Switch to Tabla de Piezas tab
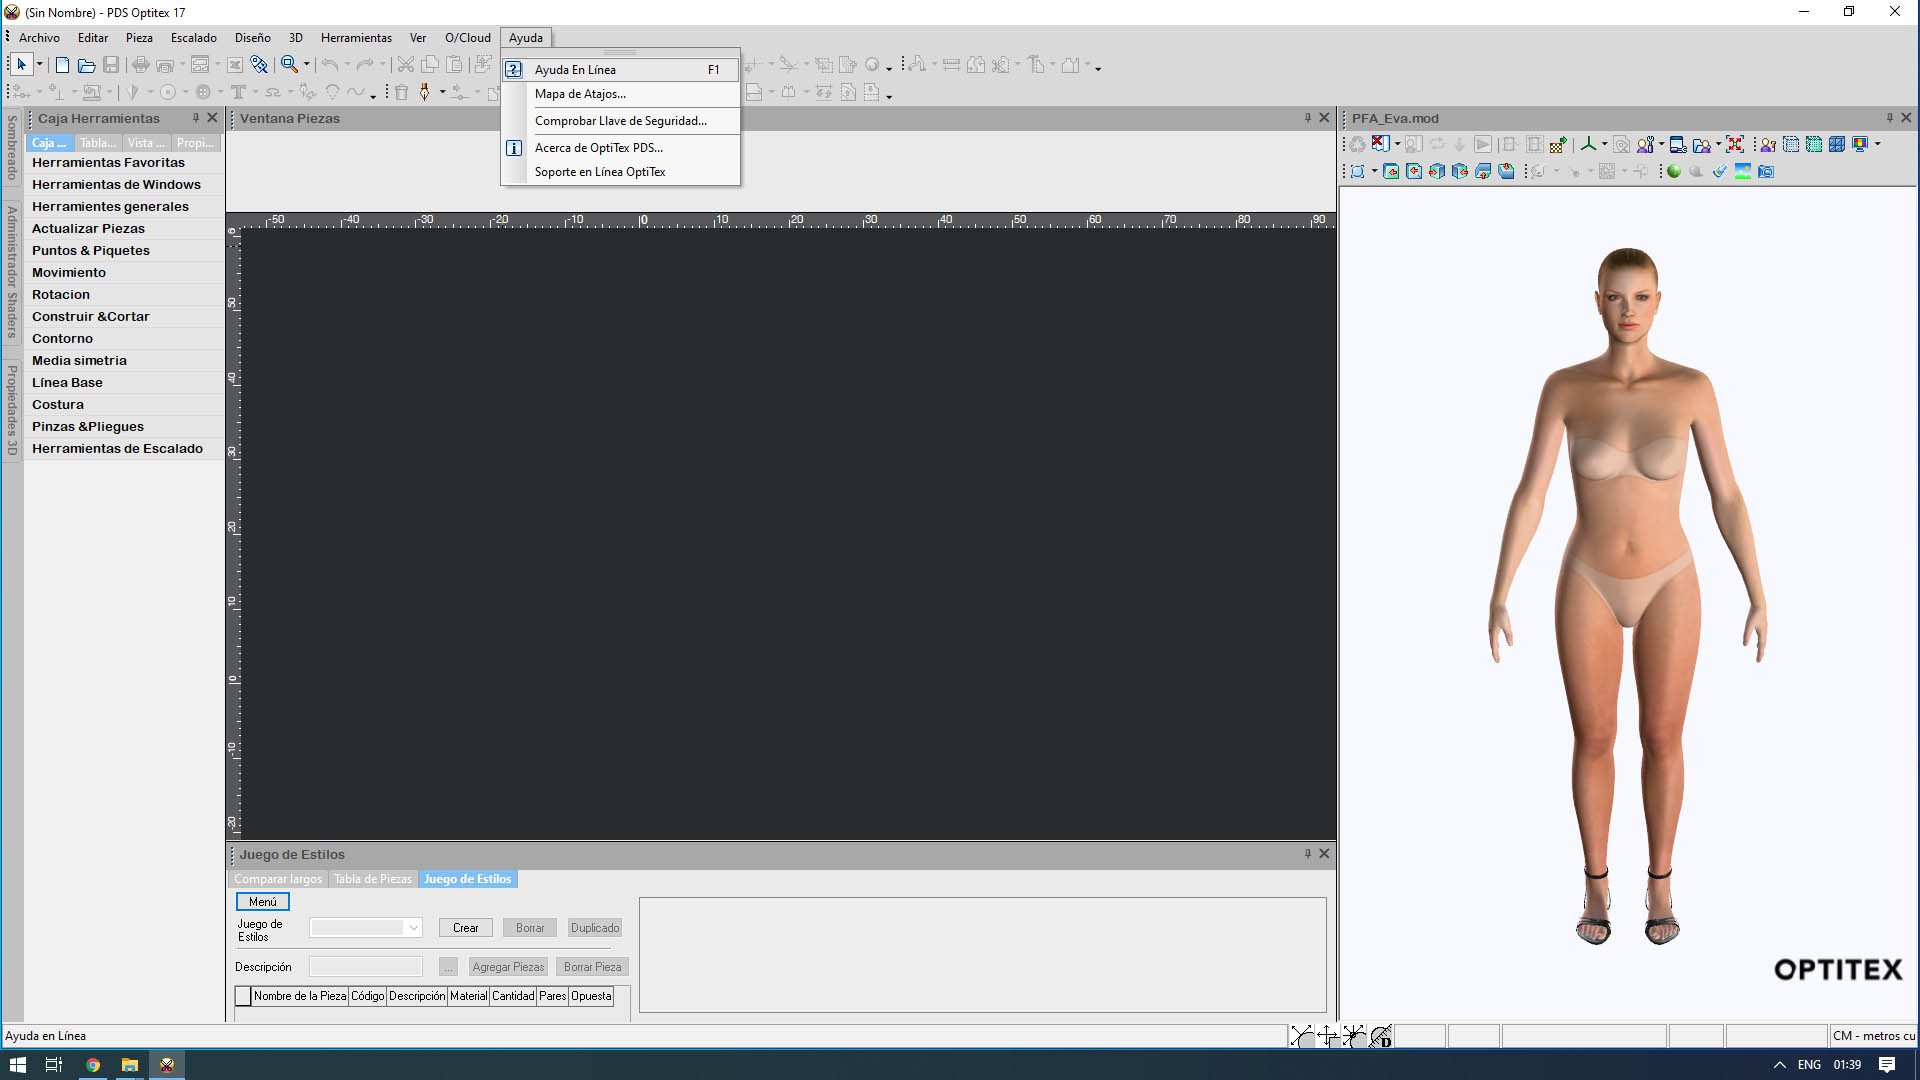1920x1080 pixels. coord(372,879)
